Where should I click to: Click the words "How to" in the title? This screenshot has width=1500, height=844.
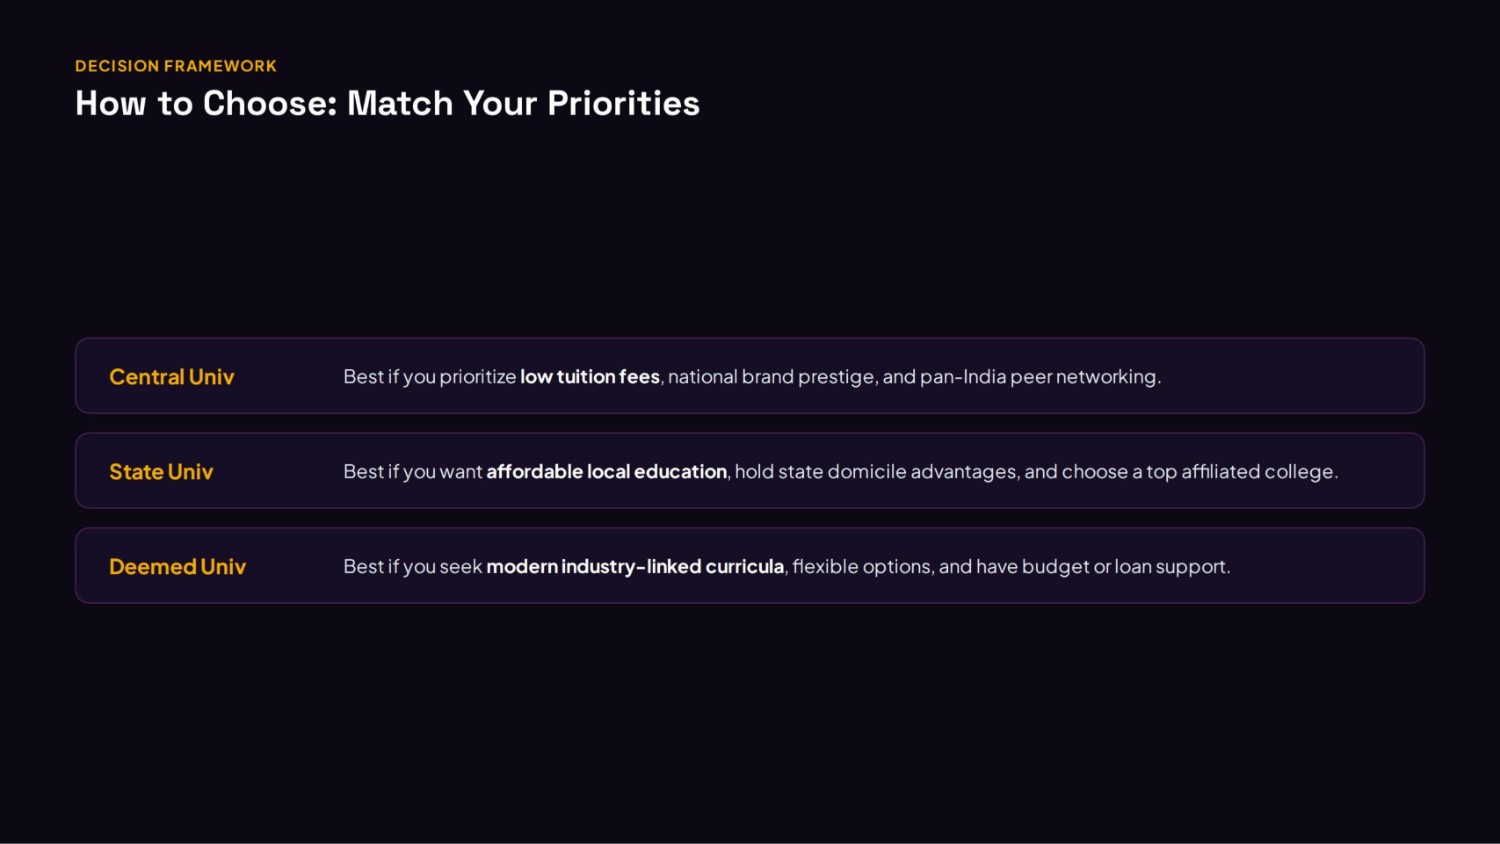coord(134,103)
